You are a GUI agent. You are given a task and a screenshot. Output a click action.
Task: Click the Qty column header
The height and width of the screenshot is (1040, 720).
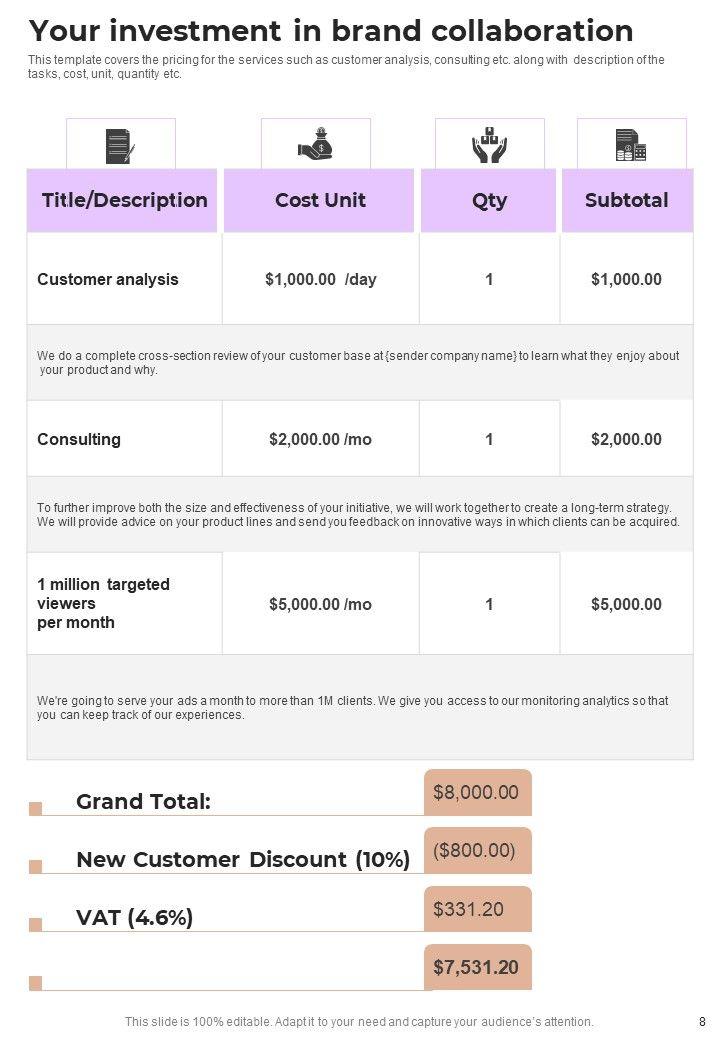pos(489,200)
